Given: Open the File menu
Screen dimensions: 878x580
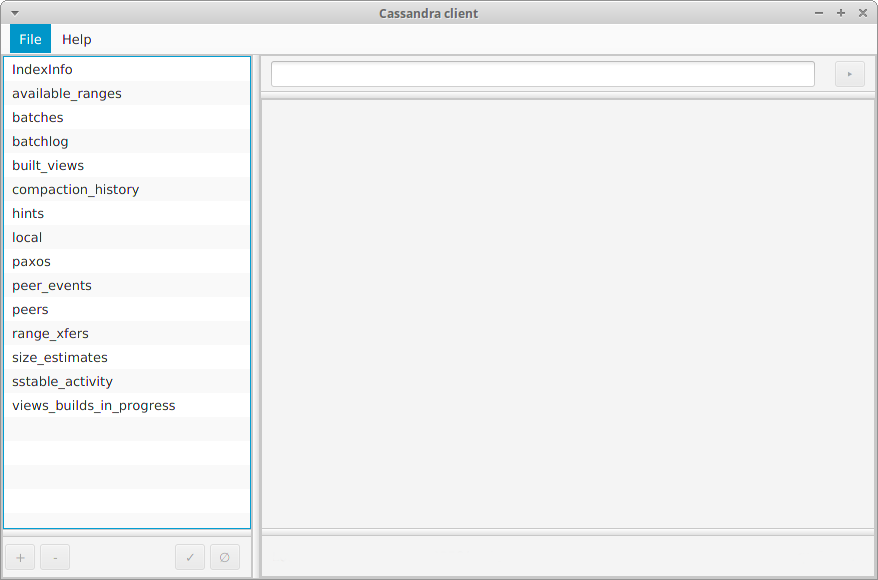Looking at the screenshot, I should click(x=30, y=39).
